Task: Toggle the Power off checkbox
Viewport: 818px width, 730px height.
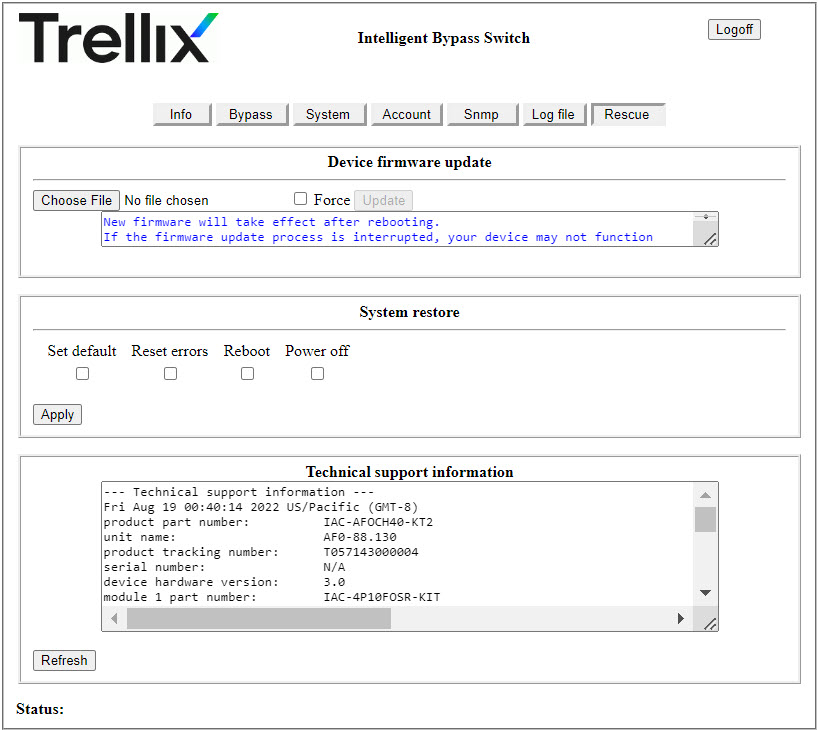Action: click(x=318, y=374)
